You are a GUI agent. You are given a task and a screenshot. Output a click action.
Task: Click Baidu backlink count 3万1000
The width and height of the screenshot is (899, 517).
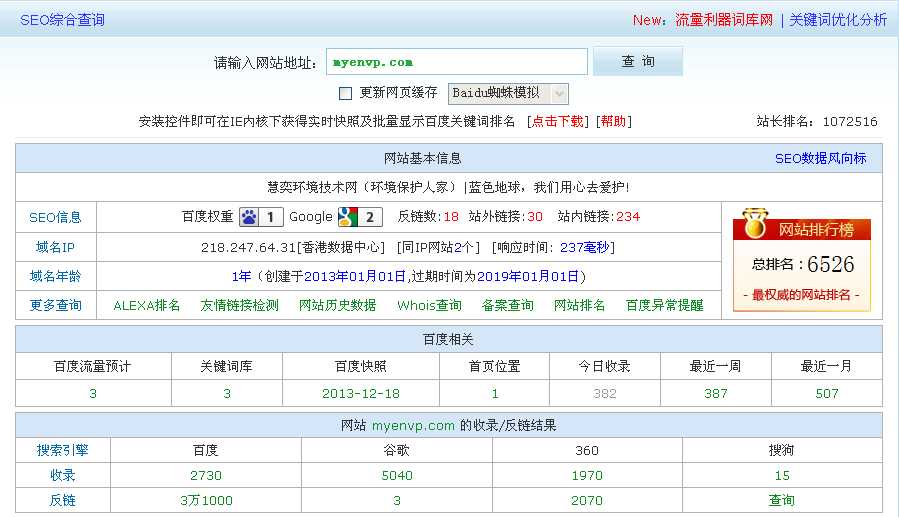206,501
